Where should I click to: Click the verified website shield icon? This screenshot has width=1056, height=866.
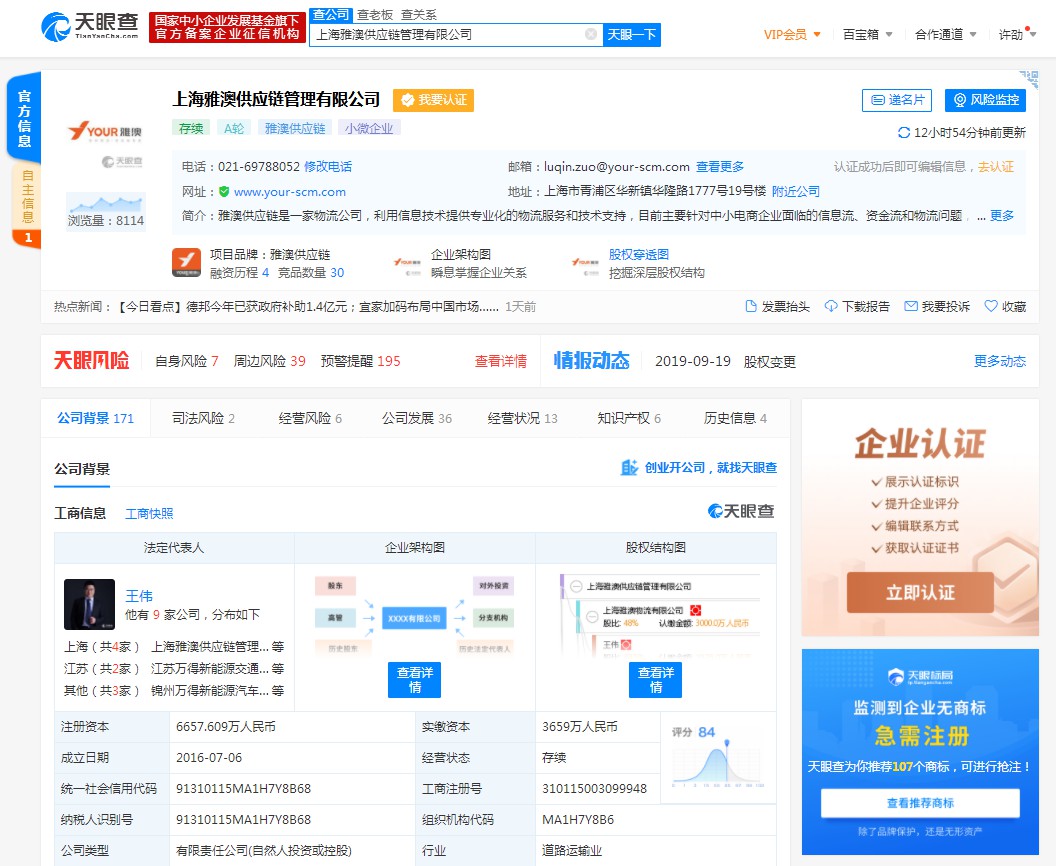[x=224, y=191]
